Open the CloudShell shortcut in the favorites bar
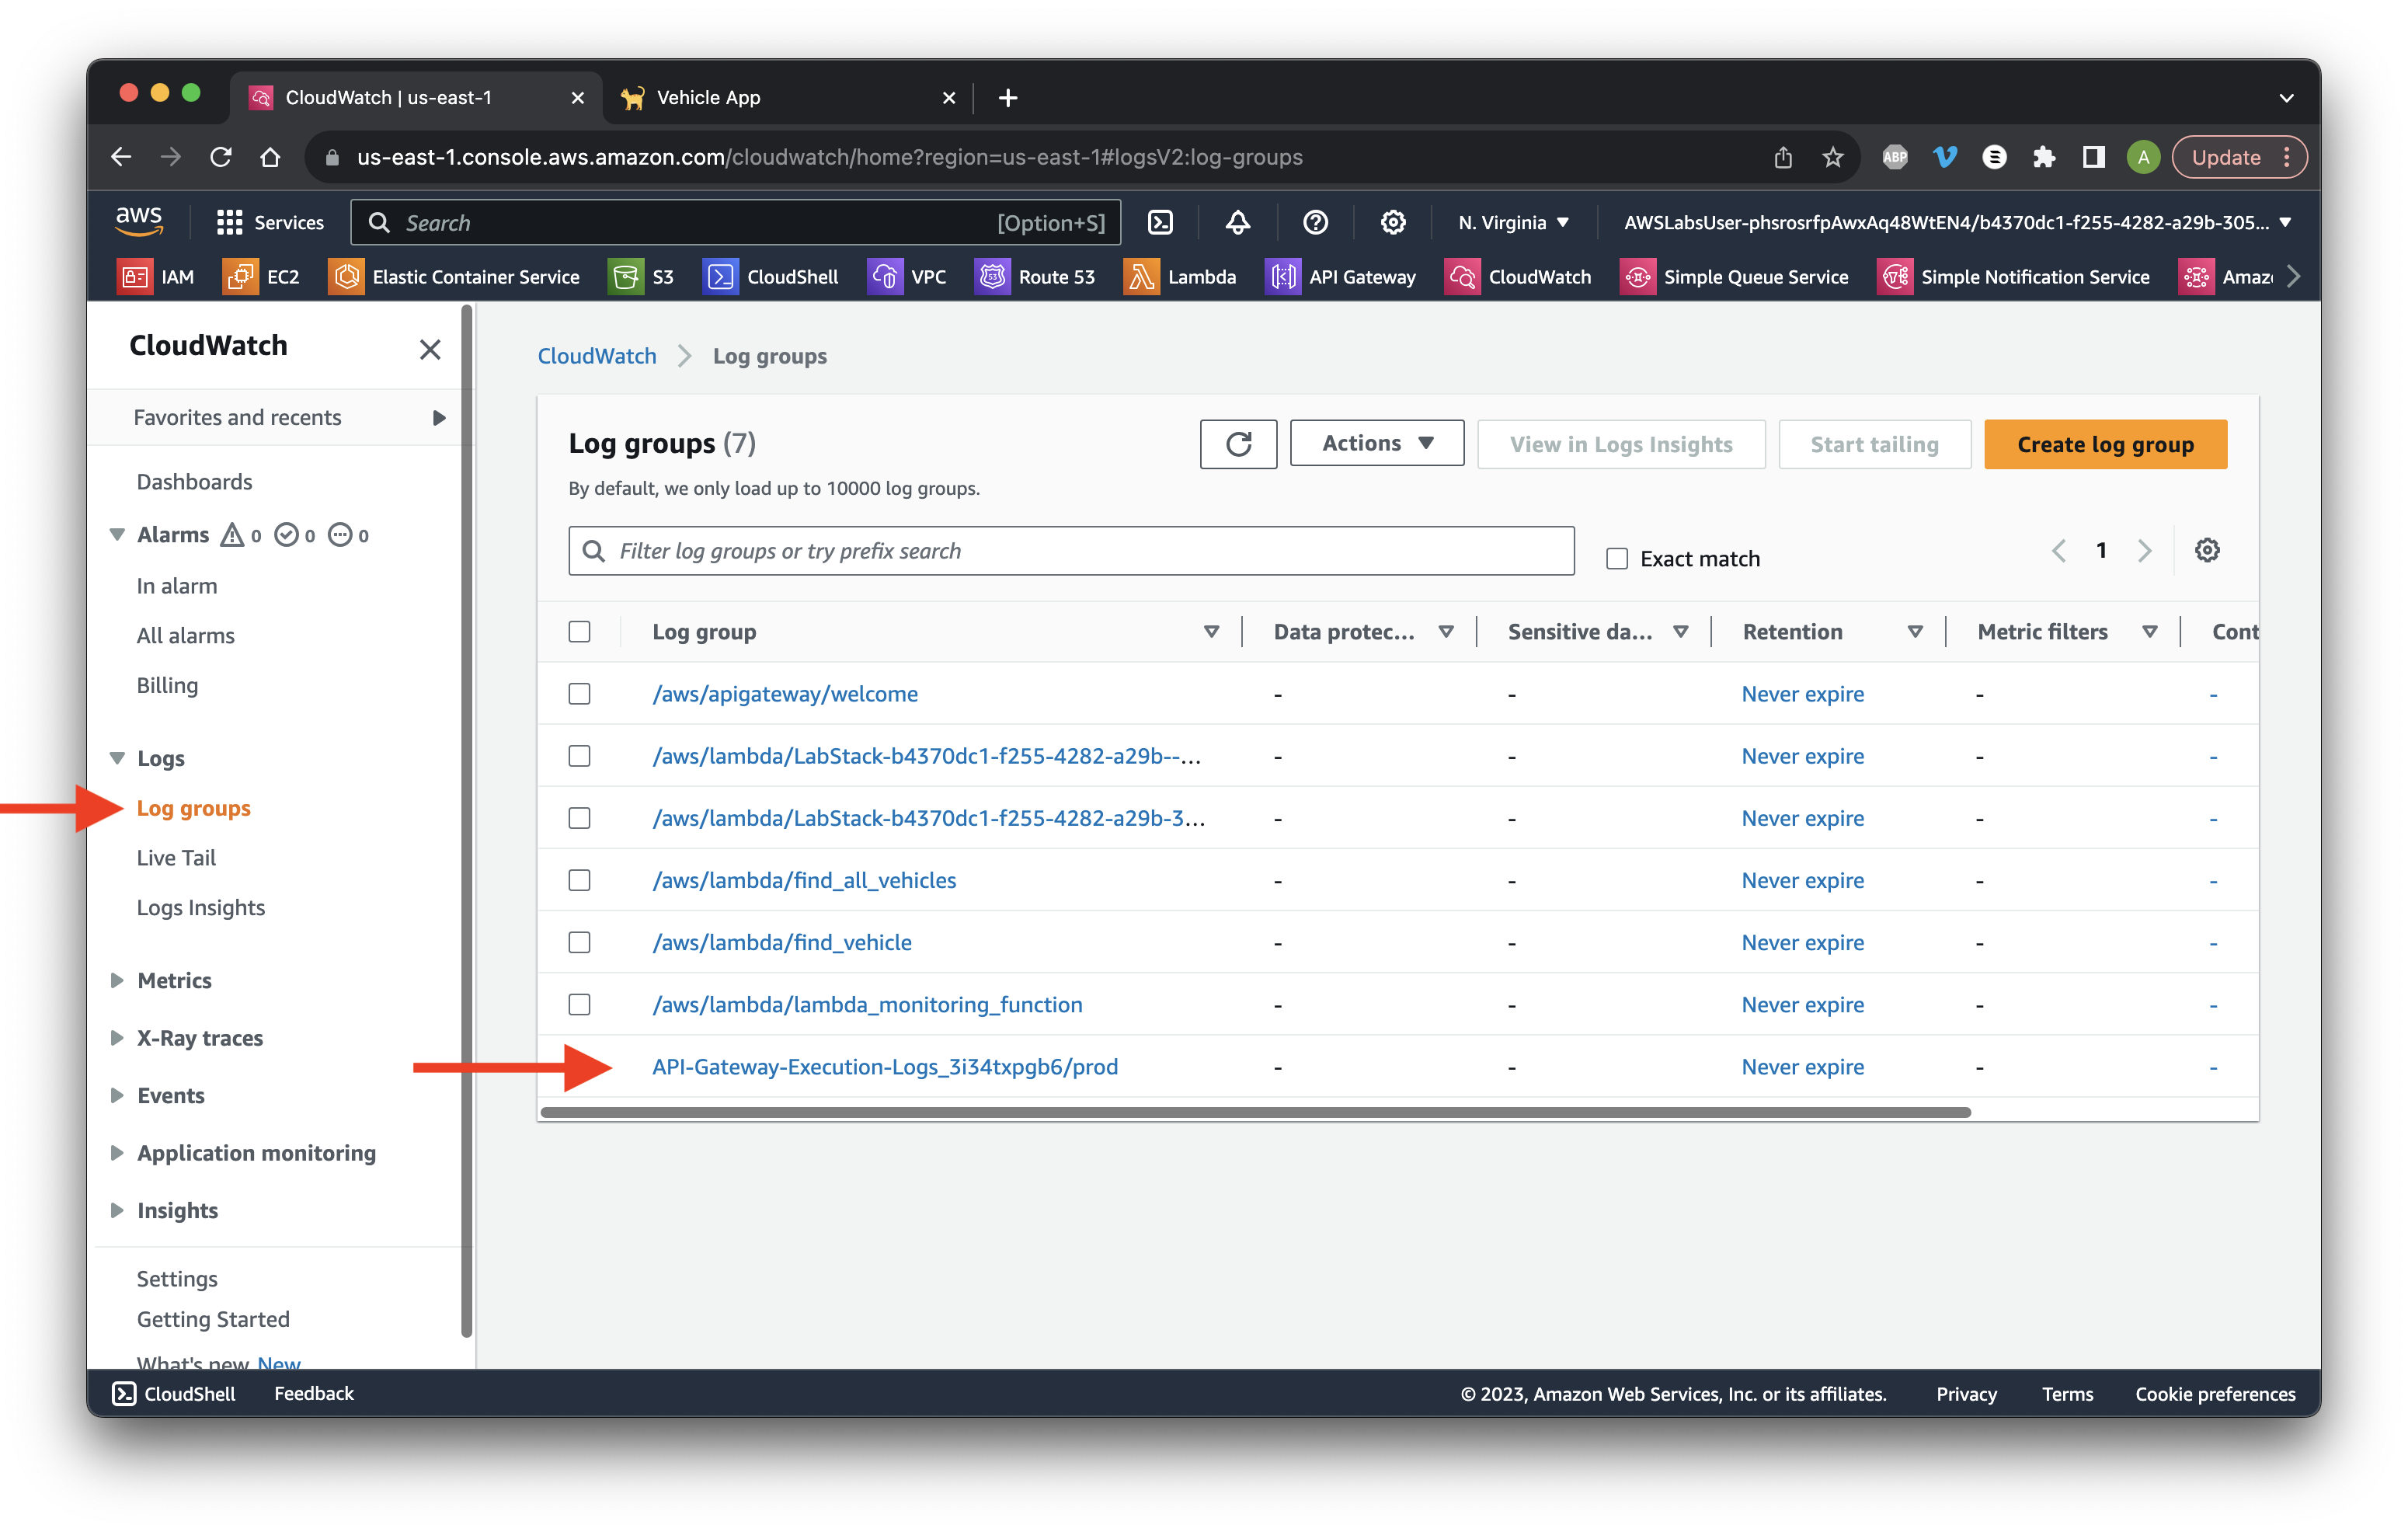 (x=771, y=277)
